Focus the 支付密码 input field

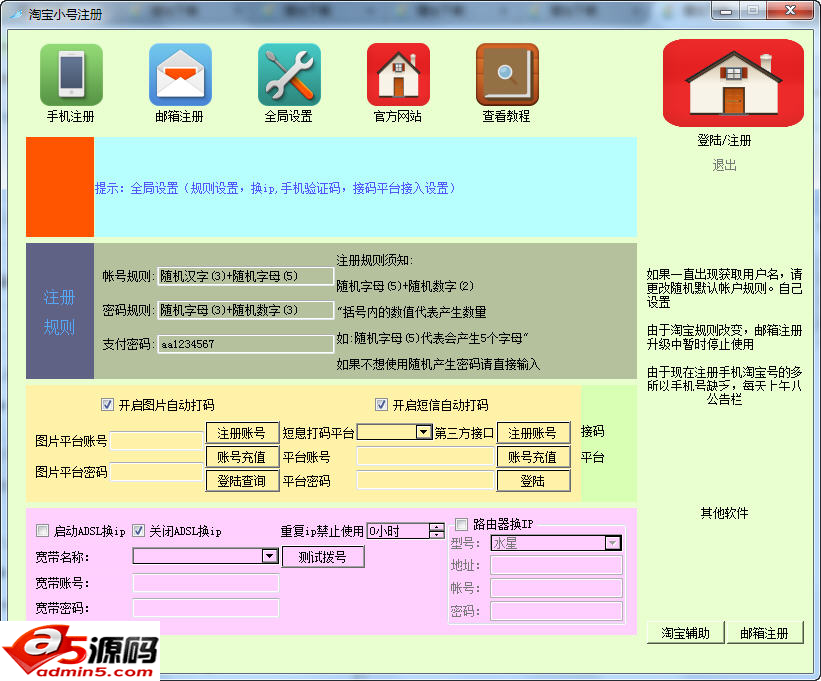coord(246,344)
